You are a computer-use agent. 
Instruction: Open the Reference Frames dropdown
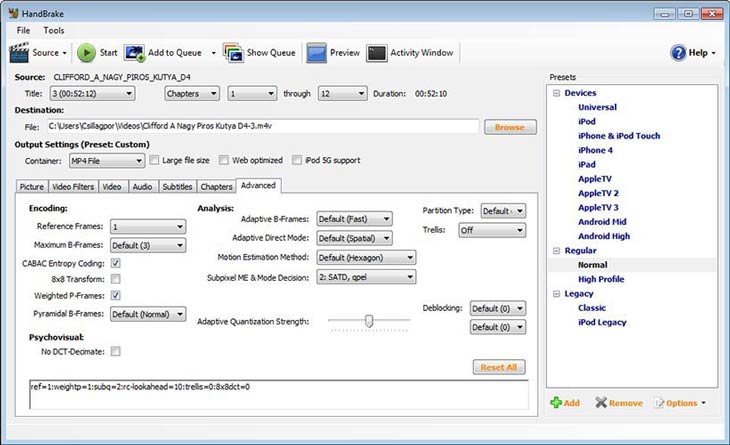(148, 227)
